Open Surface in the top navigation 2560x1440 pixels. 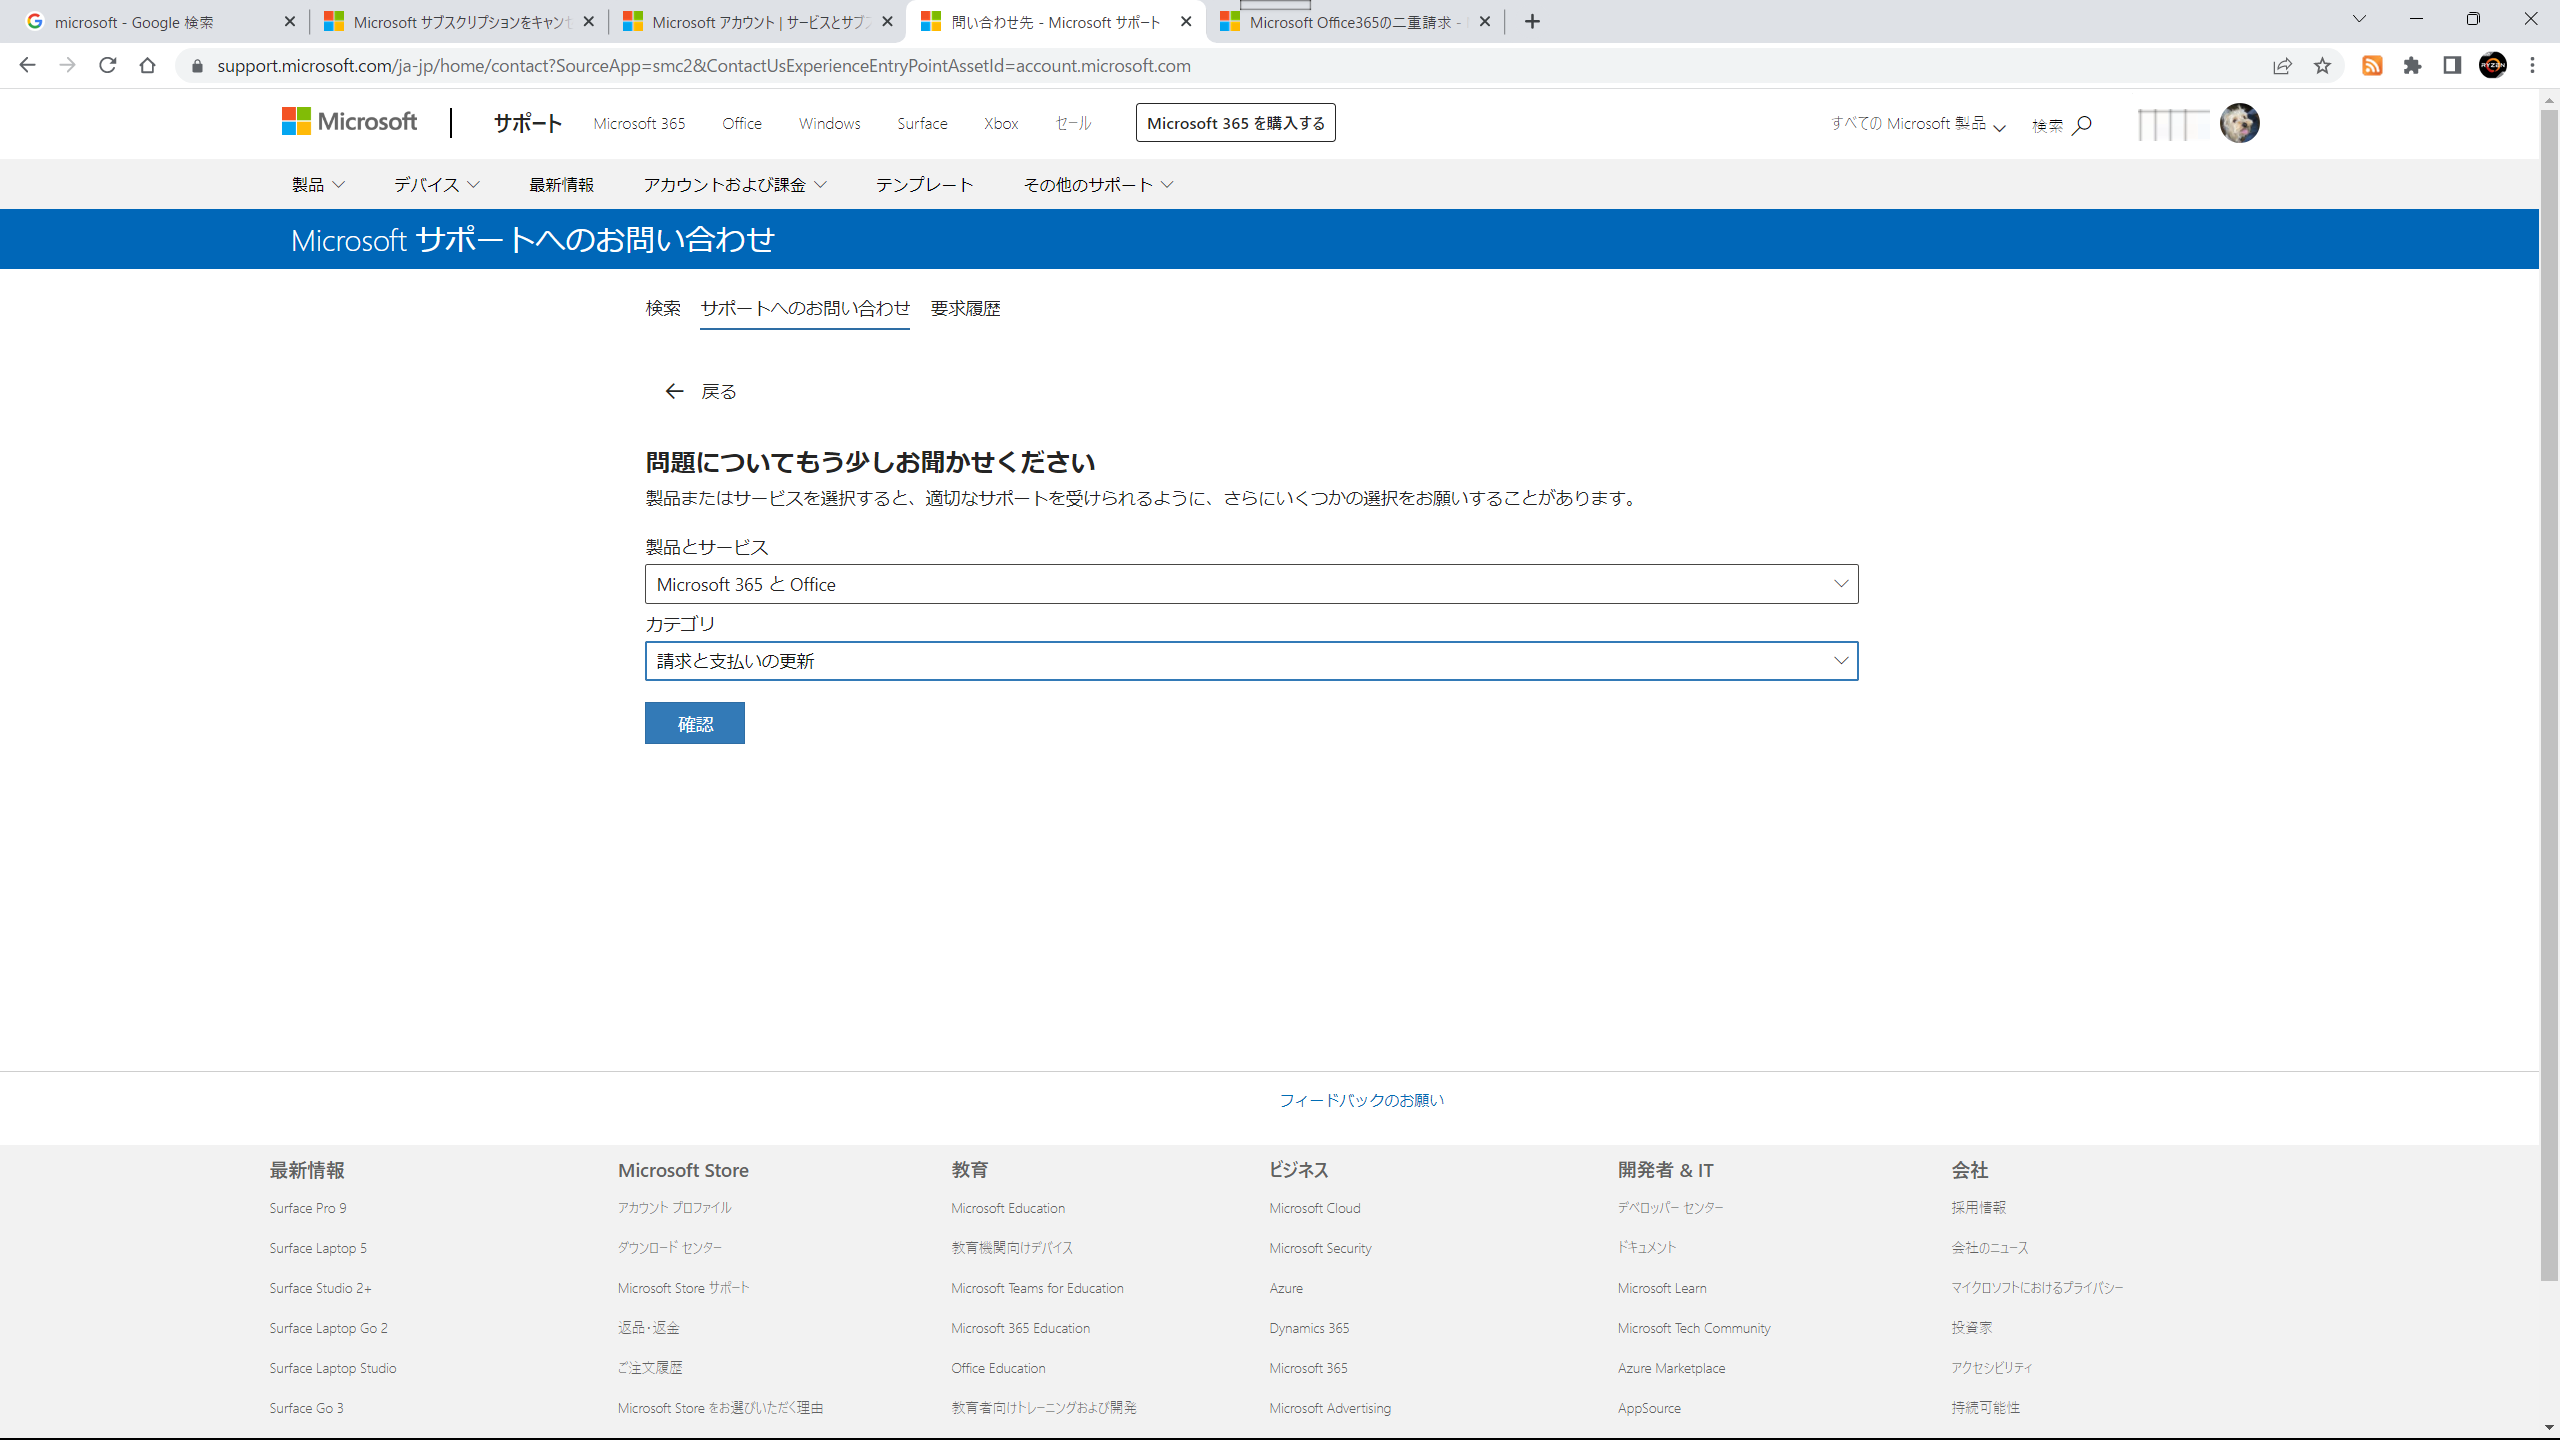pos(922,123)
